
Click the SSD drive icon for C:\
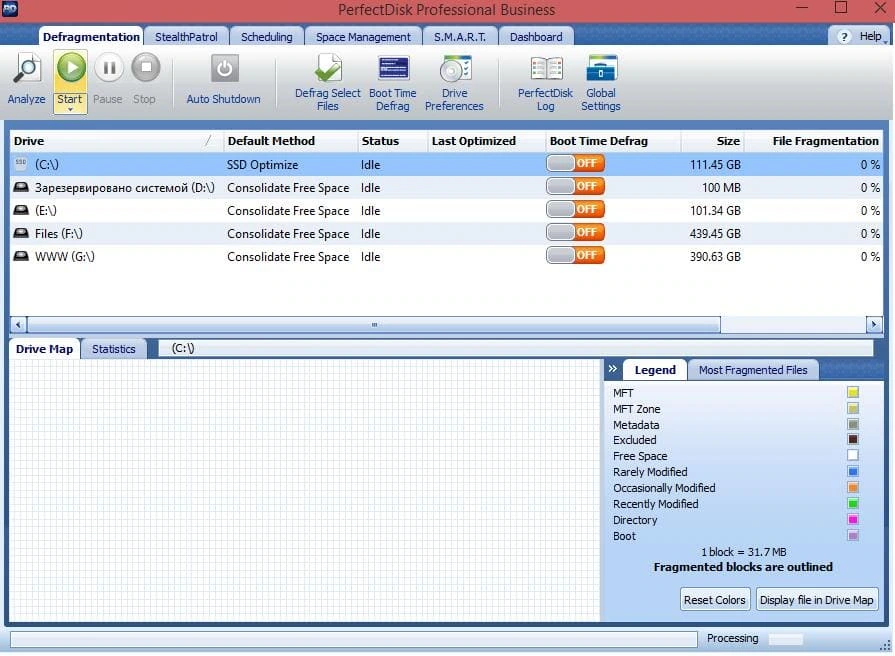click(x=21, y=164)
